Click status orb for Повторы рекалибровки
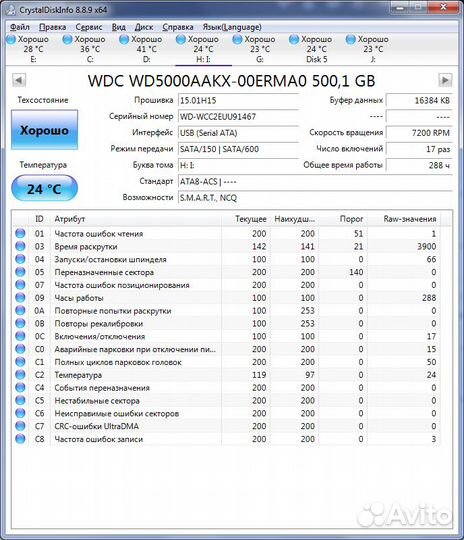This screenshot has height=540, width=464. point(20,323)
